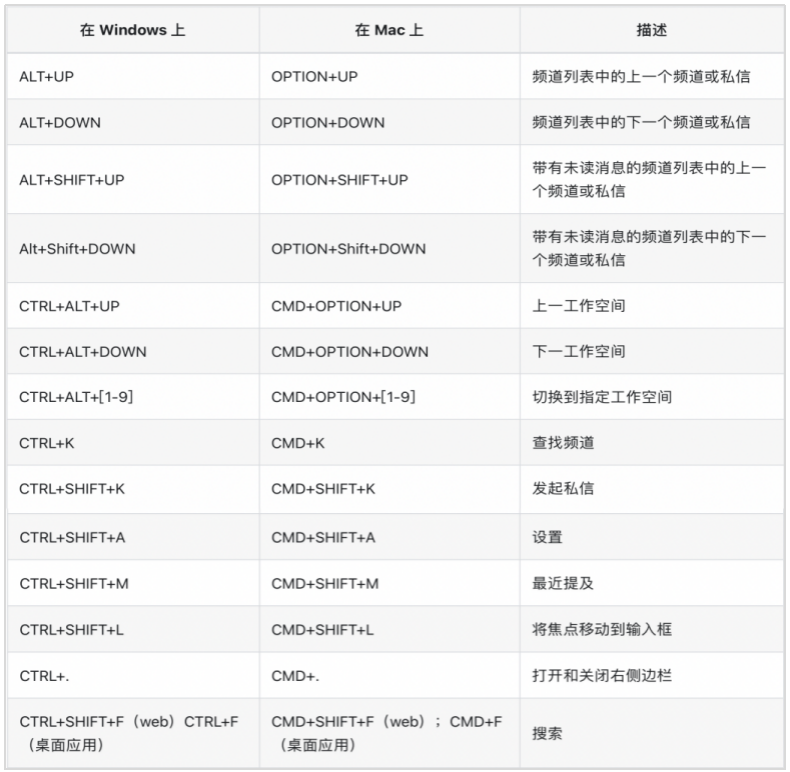Select the 'OPTION+Shift+DOWN' cell
This screenshot has width=790, height=772.
click(x=389, y=248)
